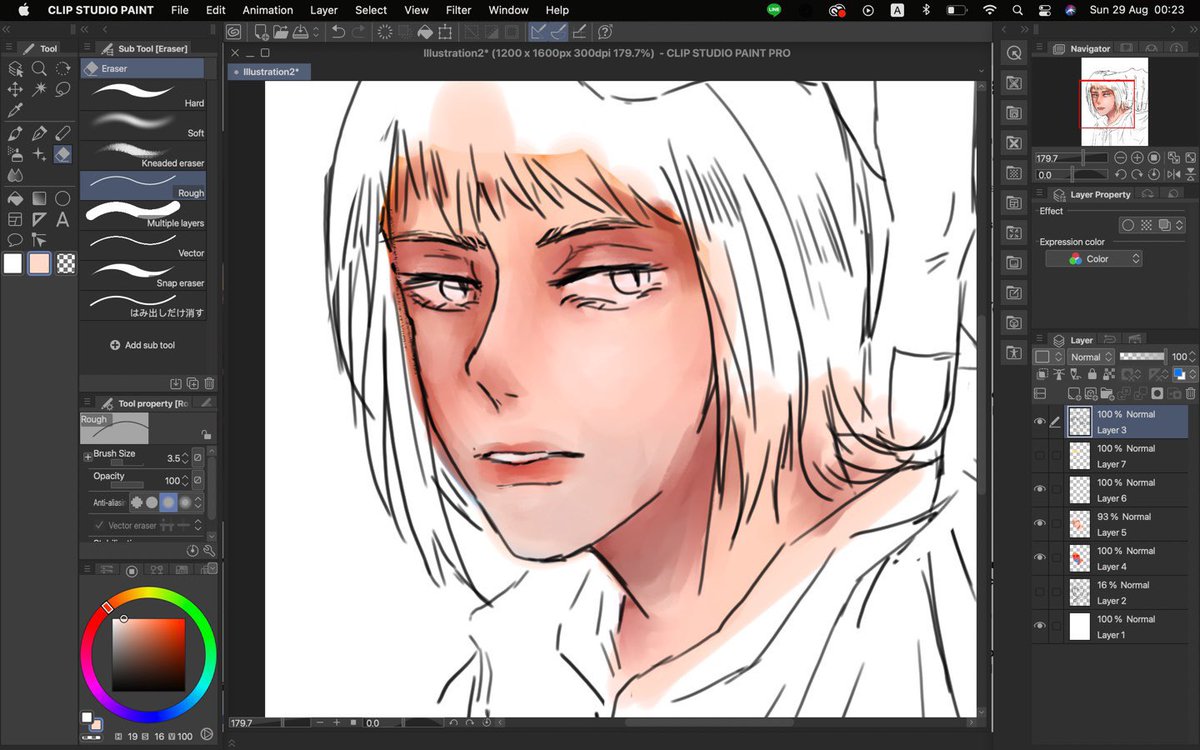Select the Snap eraser sub tool
The height and width of the screenshot is (750, 1200).
click(143, 275)
